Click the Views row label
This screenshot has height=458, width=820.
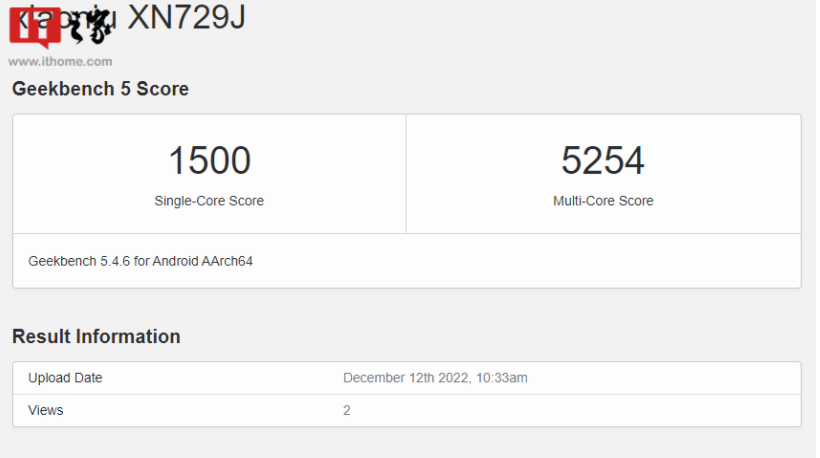tap(45, 410)
